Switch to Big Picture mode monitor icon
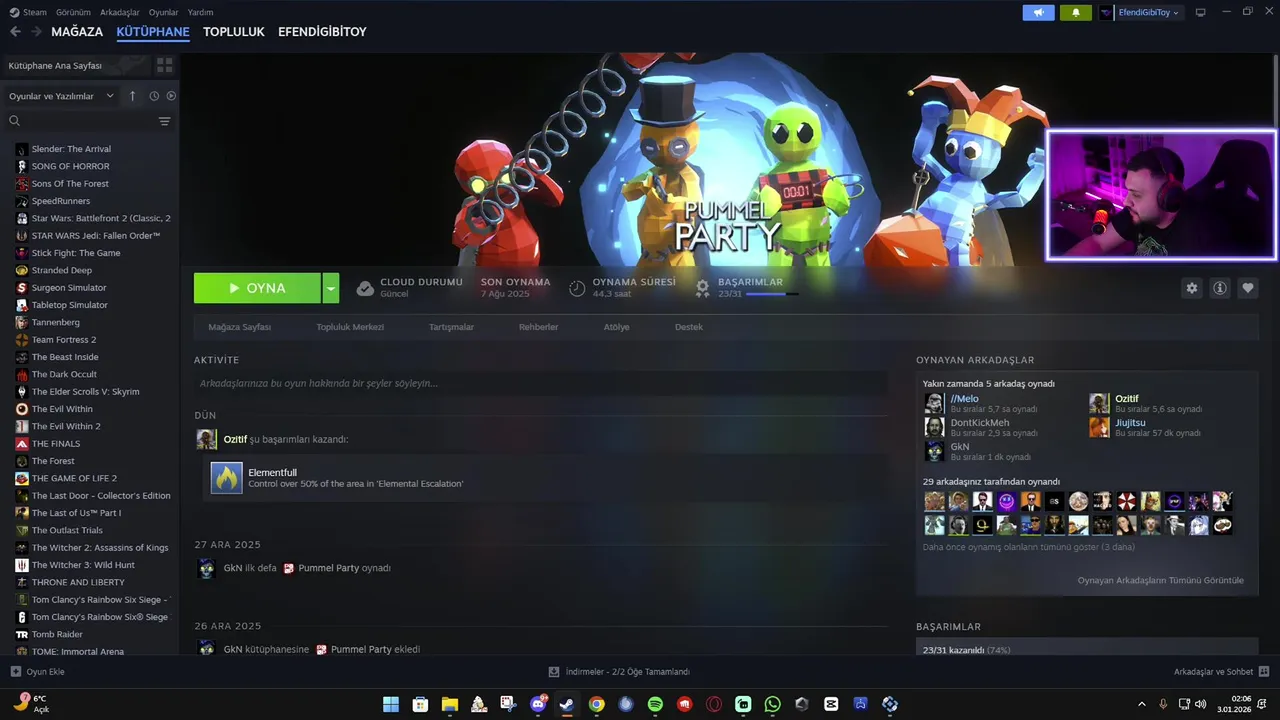The height and width of the screenshot is (720, 1280). coord(1200,13)
